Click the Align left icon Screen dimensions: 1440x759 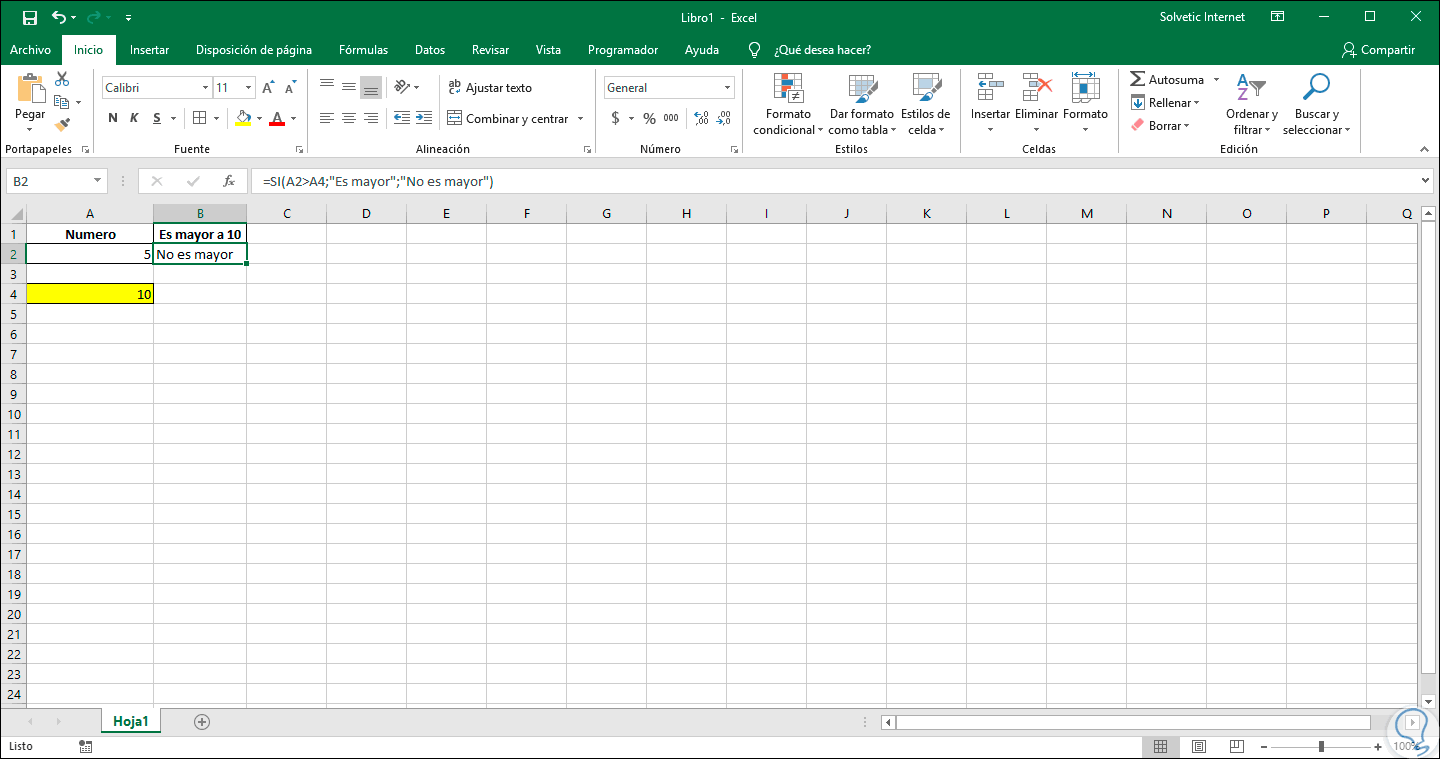coord(326,118)
